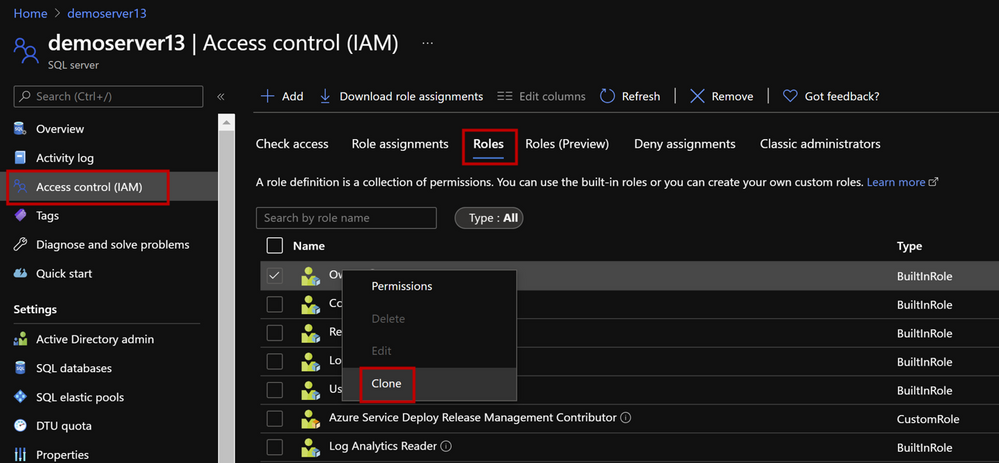The width and height of the screenshot is (999, 463).
Task: Uncheck the checked first role row checkbox
Action: 275,276
